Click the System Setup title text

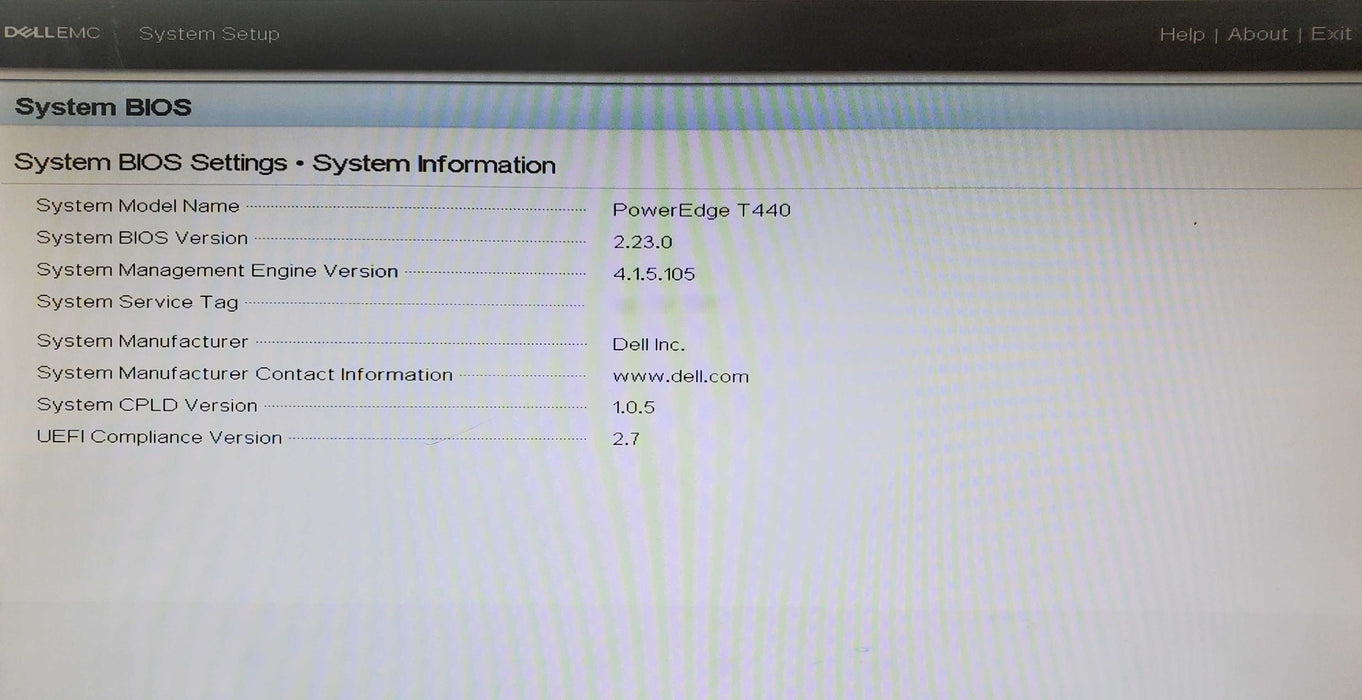(209, 34)
